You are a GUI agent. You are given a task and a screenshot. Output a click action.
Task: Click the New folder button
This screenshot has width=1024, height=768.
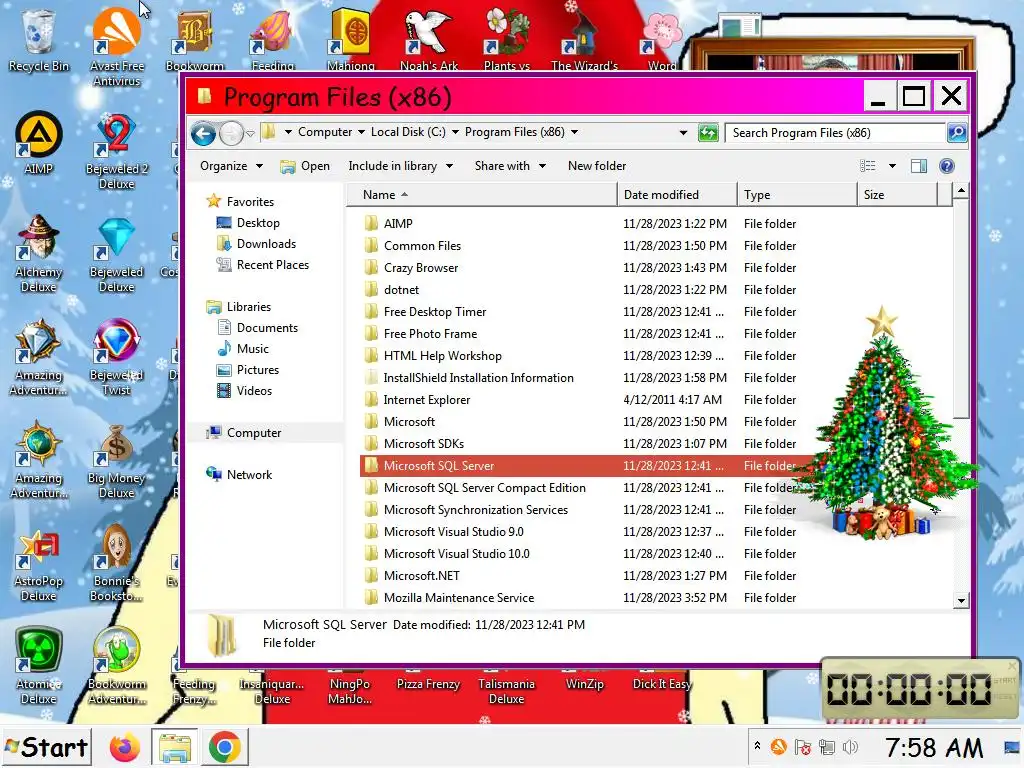click(597, 166)
